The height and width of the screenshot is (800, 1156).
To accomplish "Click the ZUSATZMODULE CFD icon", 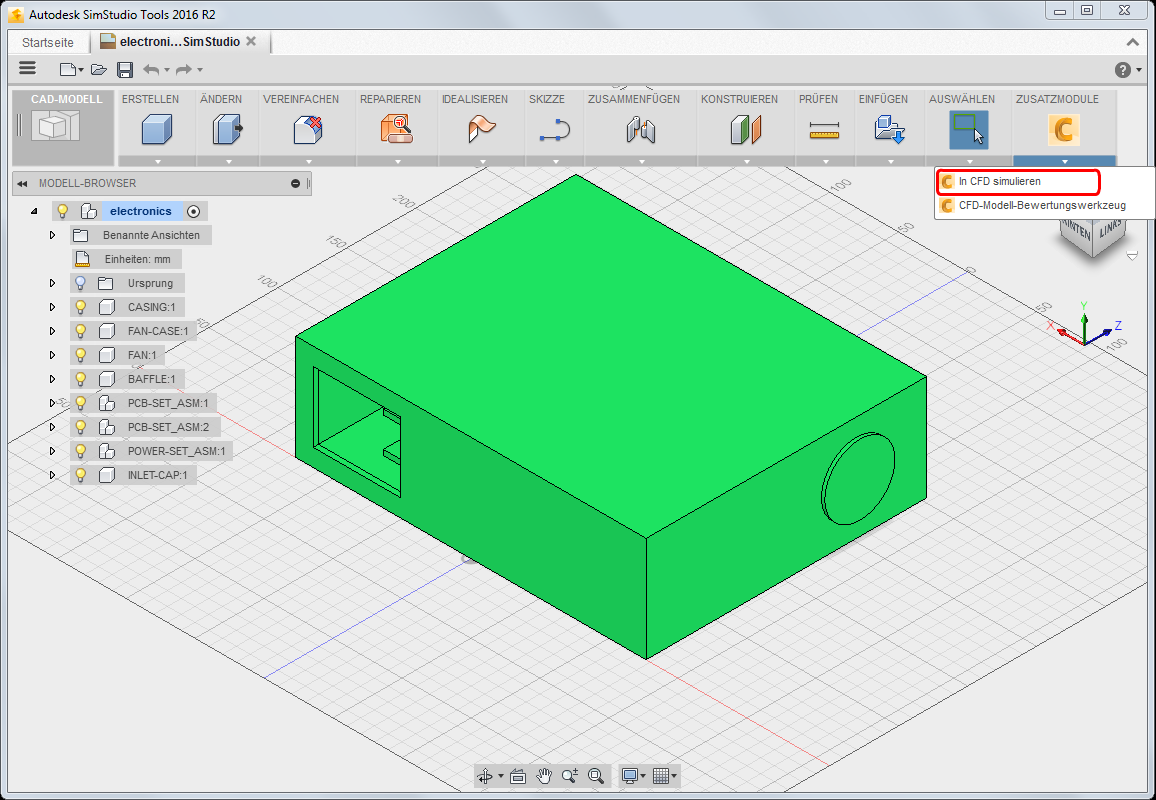I will pos(1063,129).
